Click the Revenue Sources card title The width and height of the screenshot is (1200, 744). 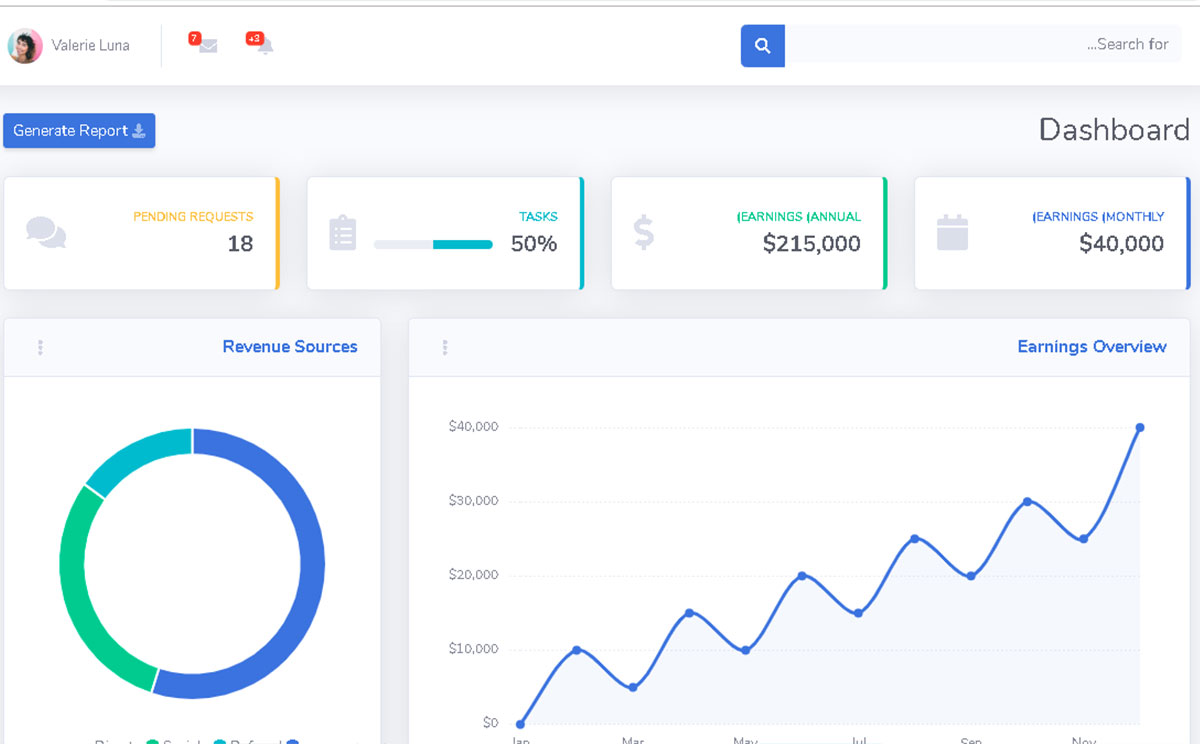289,347
